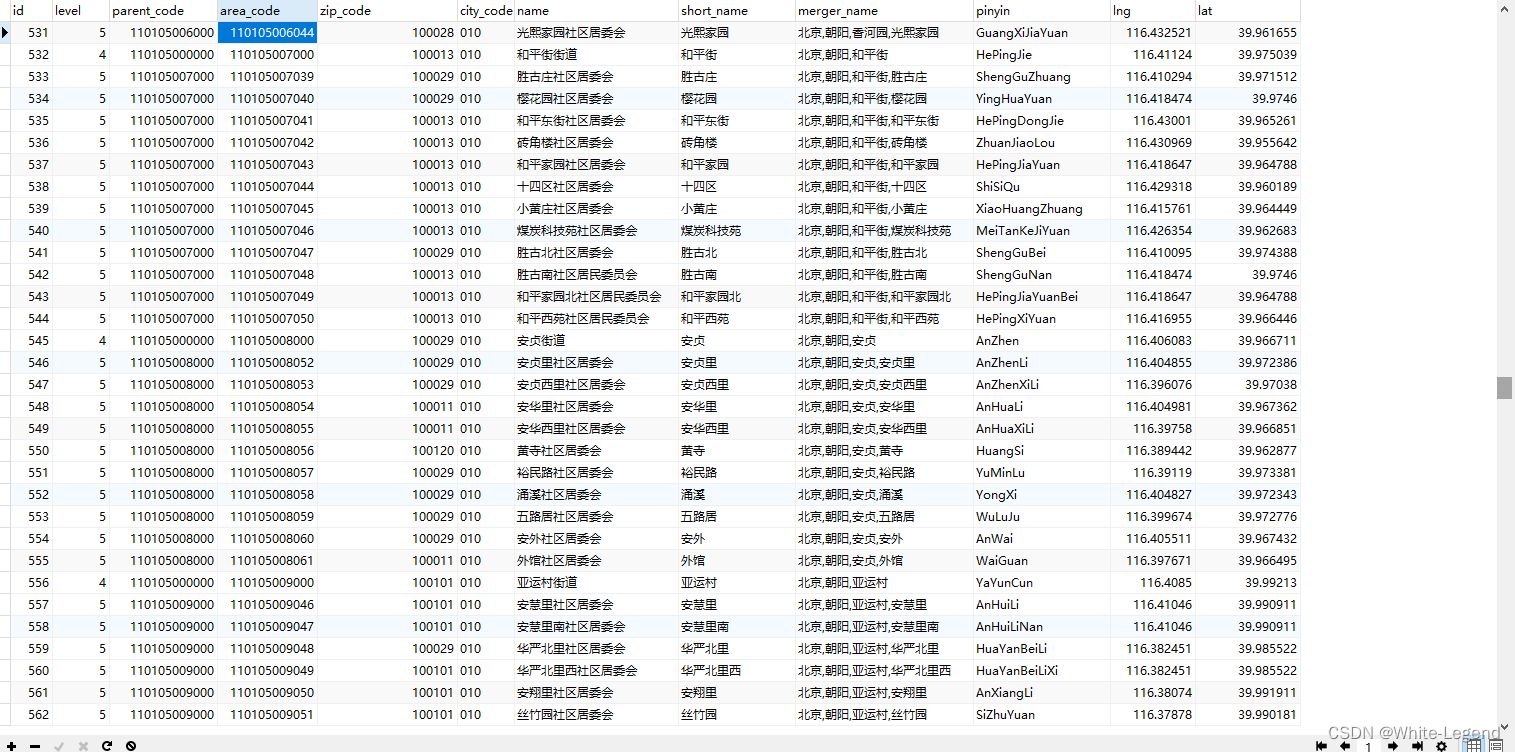The width and height of the screenshot is (1515, 752).
Task: Click the page number 1 field
Action: click(1369, 745)
